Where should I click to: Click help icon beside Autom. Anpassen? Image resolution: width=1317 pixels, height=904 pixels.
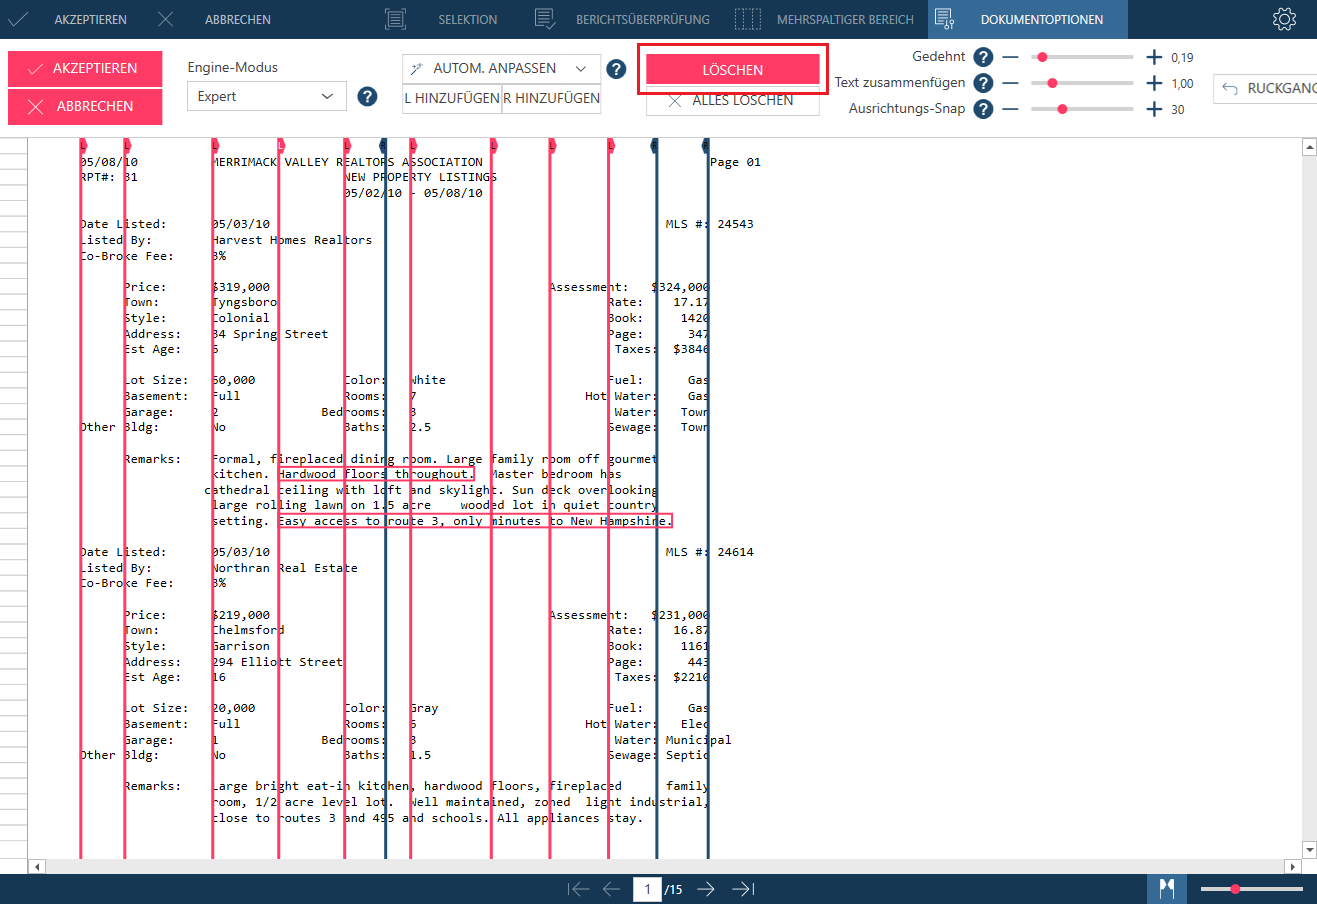616,69
